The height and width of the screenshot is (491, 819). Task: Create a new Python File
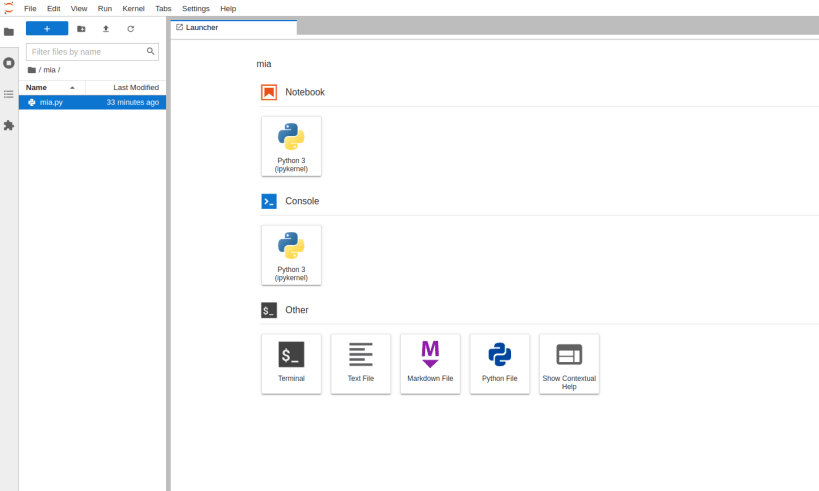tap(499, 364)
